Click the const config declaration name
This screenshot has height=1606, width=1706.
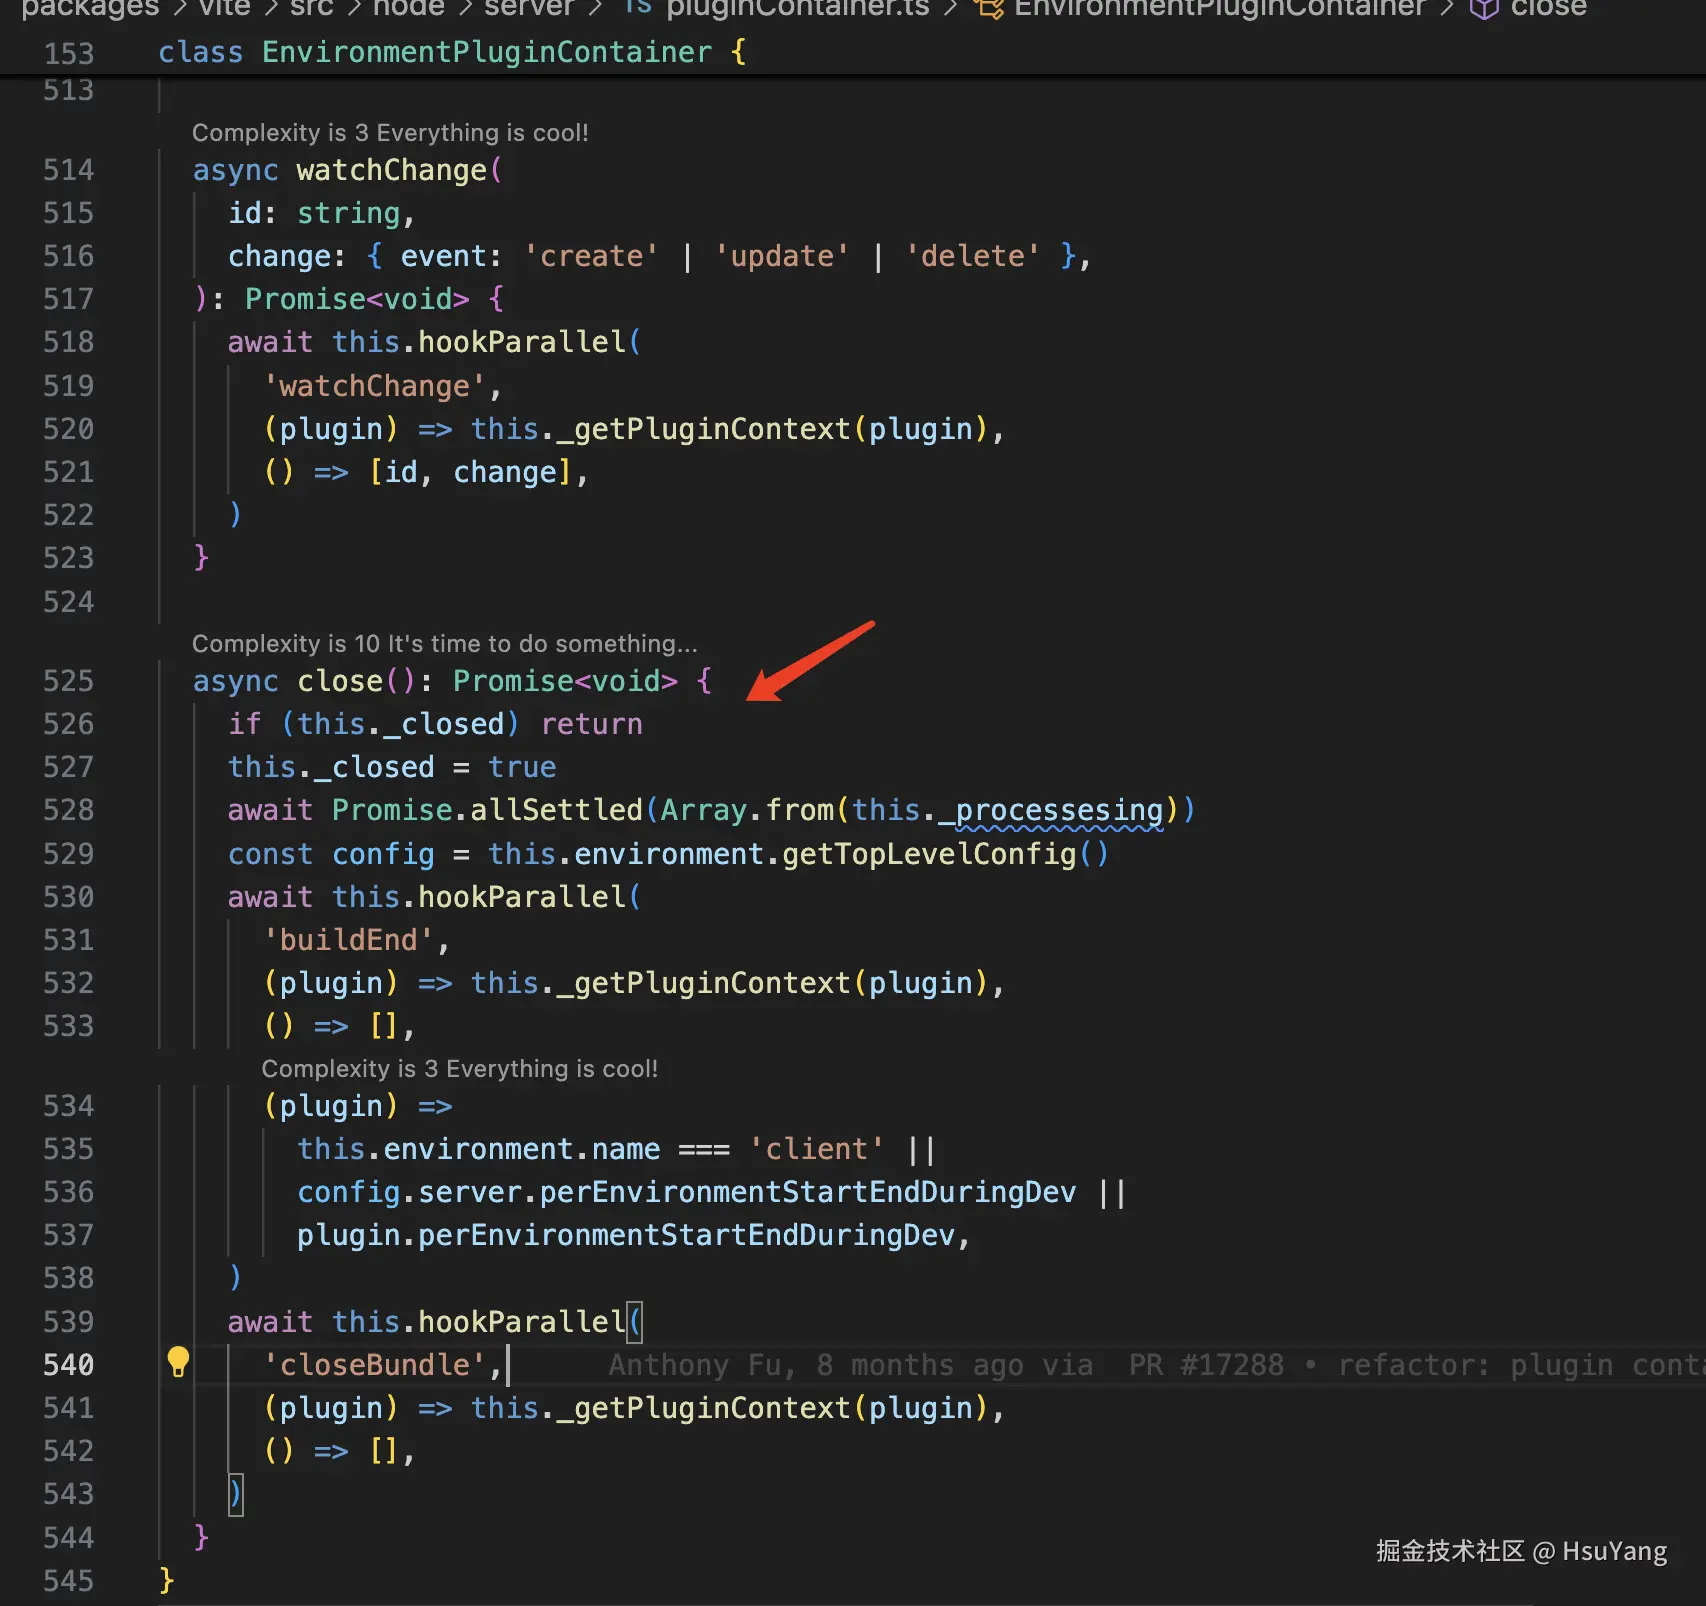(x=383, y=854)
